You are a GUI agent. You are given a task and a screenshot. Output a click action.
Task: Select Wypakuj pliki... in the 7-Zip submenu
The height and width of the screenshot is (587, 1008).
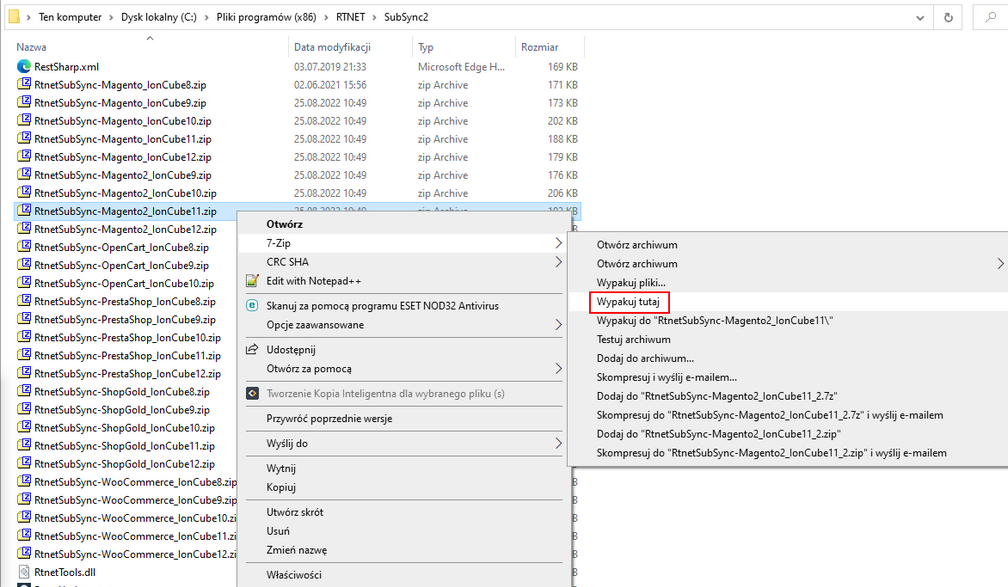[631, 282]
